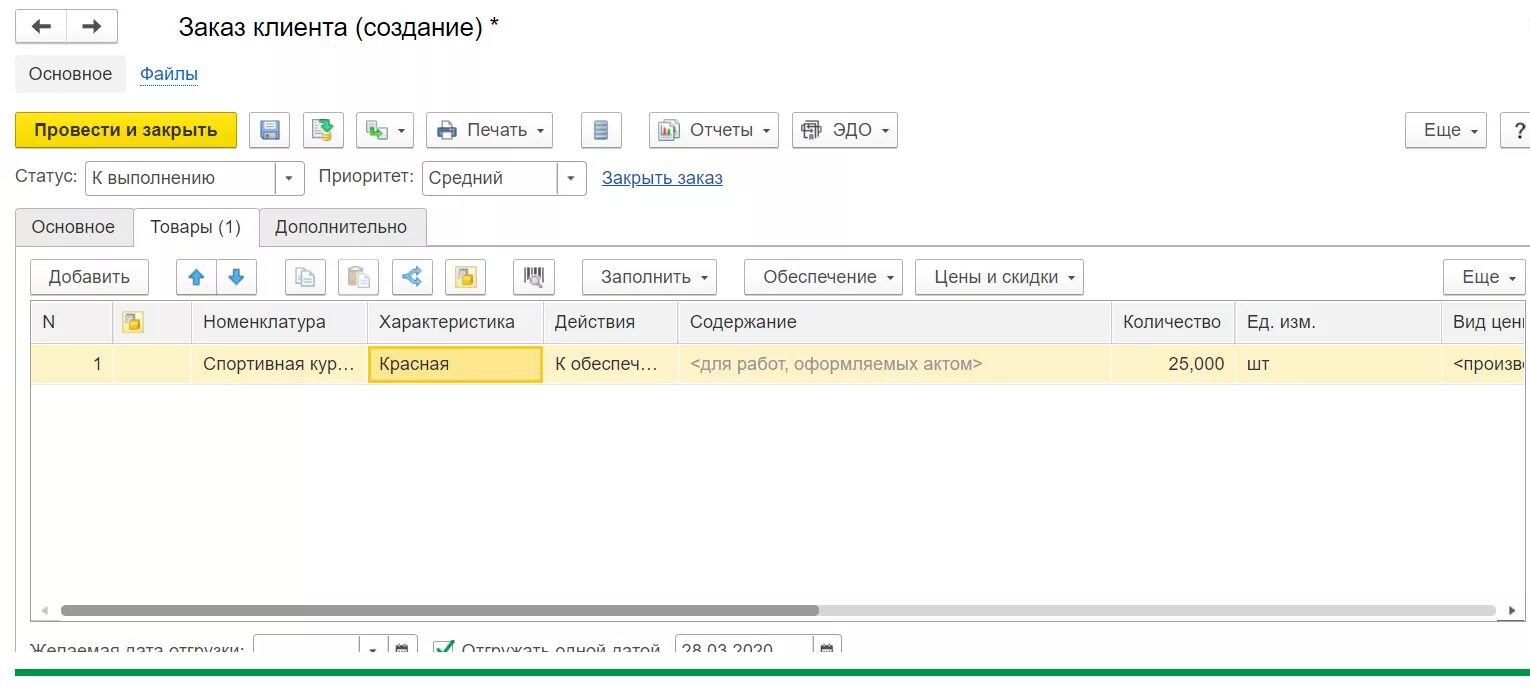Open barcode search icon
The image size is (1530, 688).
click(x=534, y=277)
